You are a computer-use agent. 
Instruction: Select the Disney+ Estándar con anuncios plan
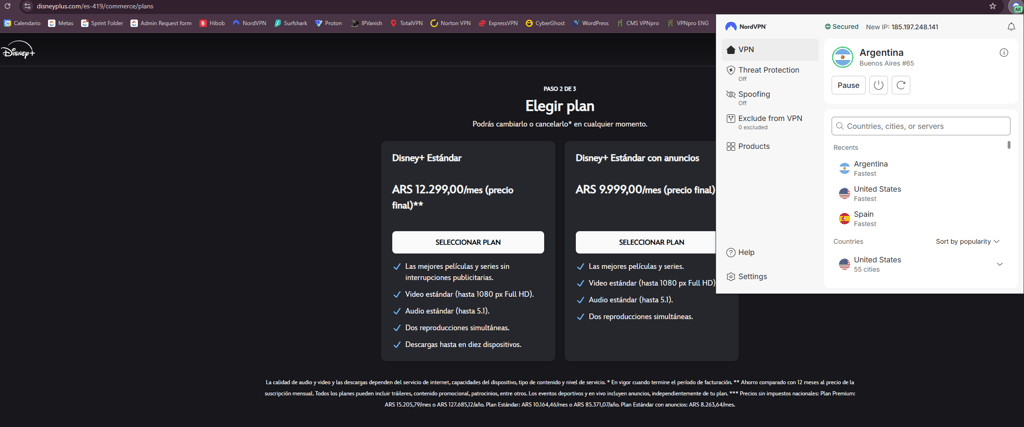coord(646,242)
